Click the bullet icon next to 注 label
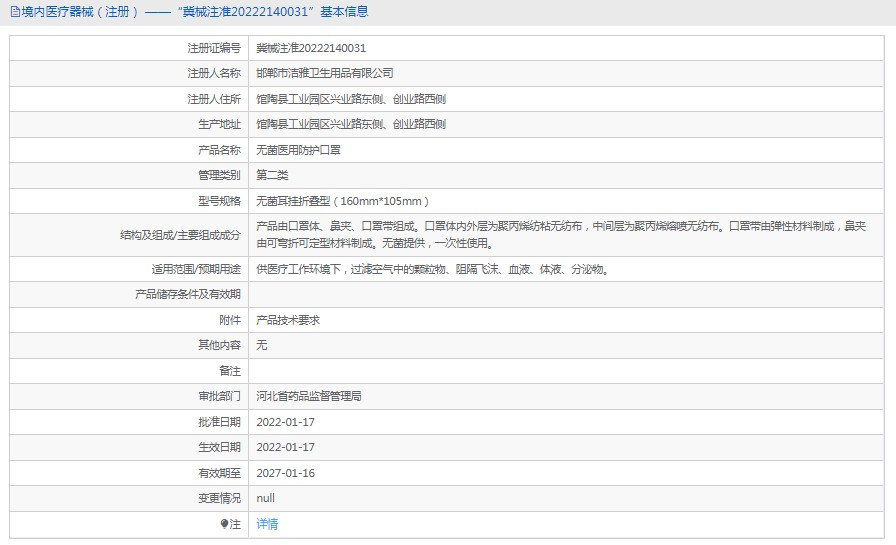 point(224,524)
